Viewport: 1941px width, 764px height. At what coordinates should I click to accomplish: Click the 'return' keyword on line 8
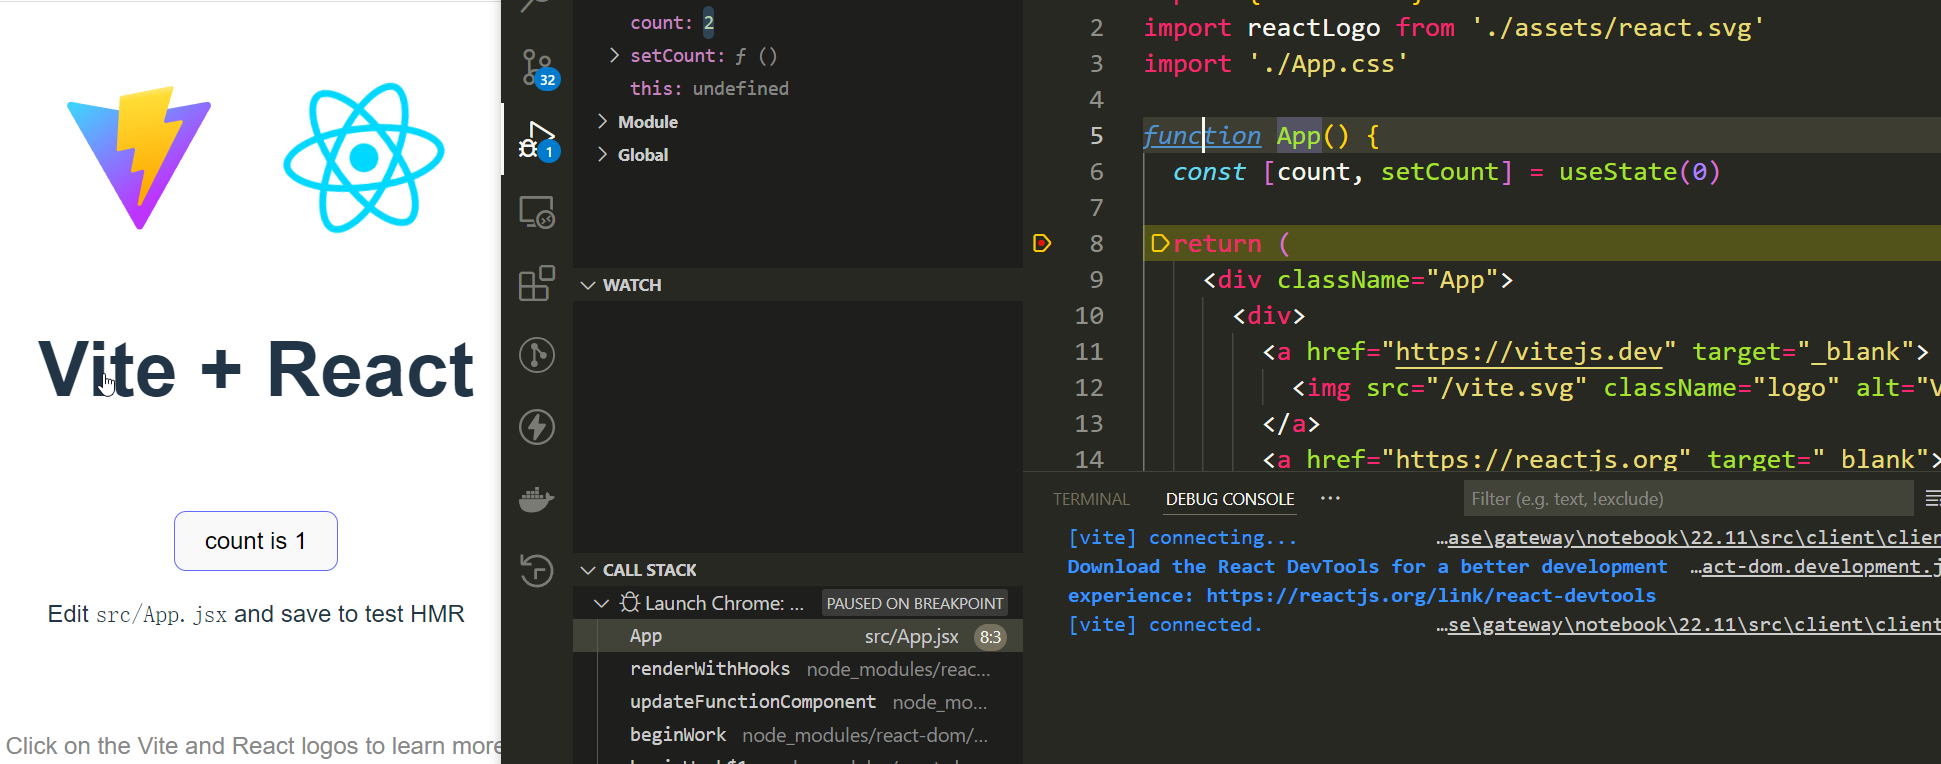1217,244
